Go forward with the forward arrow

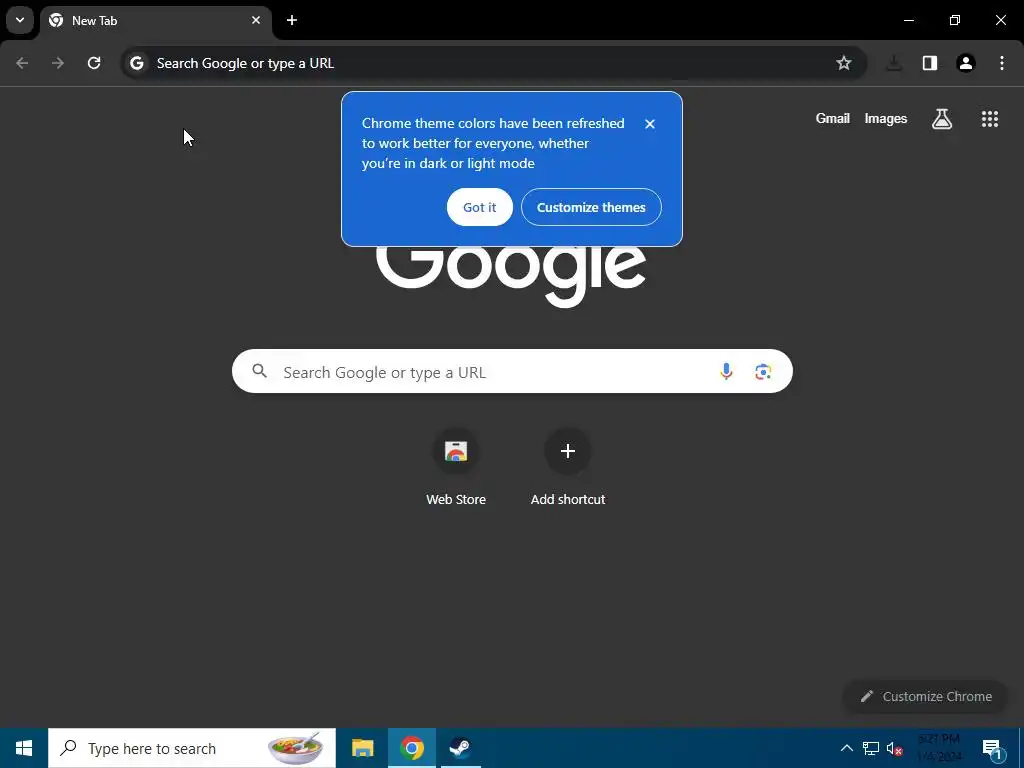click(58, 63)
